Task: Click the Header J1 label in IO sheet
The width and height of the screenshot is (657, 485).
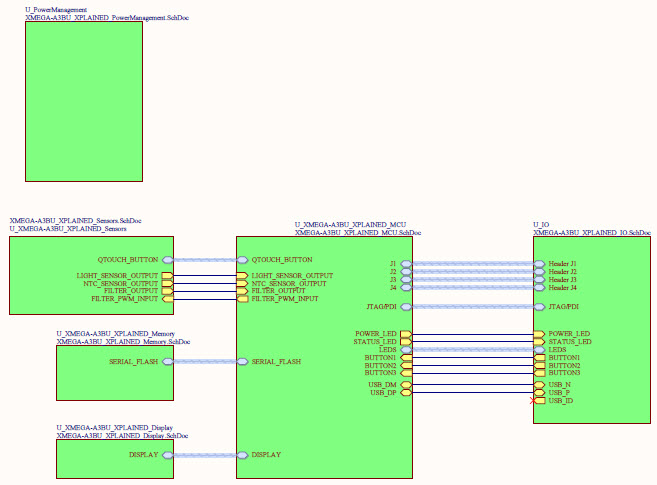Action: (x=562, y=264)
